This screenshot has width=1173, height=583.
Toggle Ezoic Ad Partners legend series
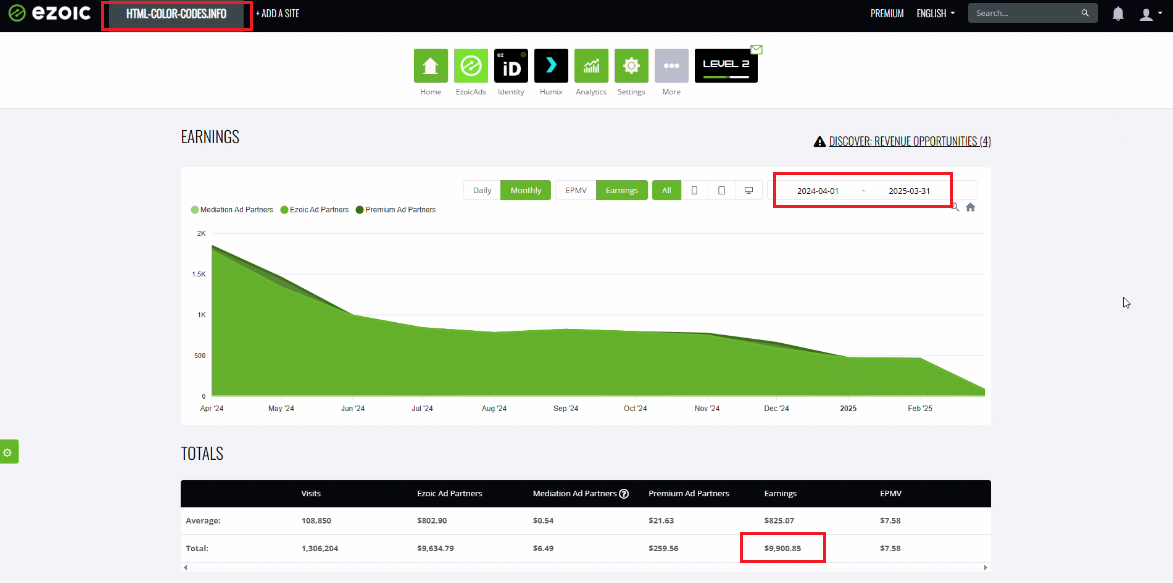[x=315, y=210]
